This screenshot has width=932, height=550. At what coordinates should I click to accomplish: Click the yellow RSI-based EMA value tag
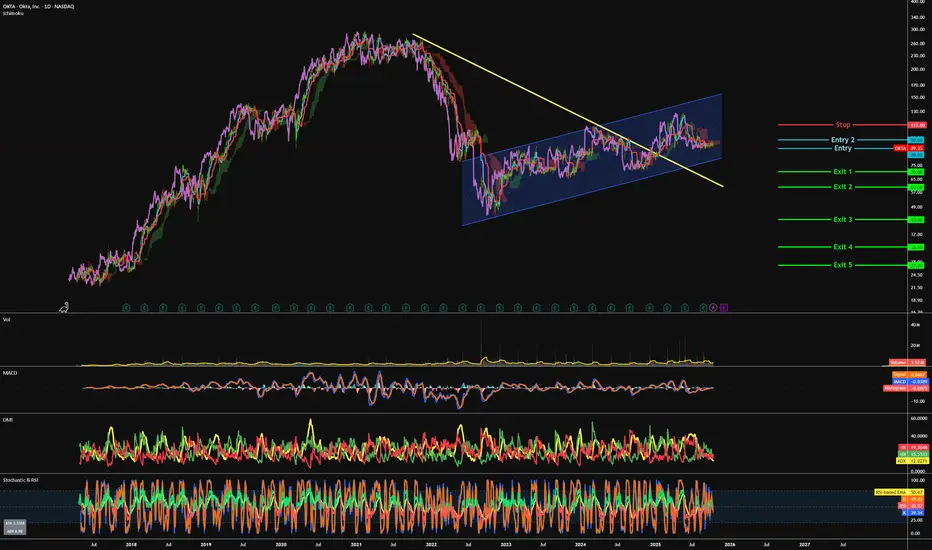click(899, 492)
